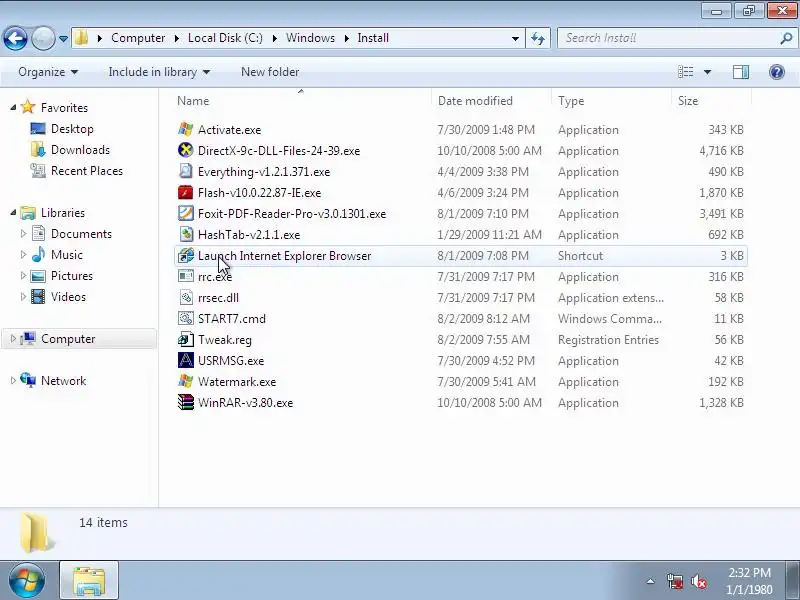Screen dimensions: 800x600
Task: Click the 8/2/2009 8:12 AM date cell
Action: 483,318
